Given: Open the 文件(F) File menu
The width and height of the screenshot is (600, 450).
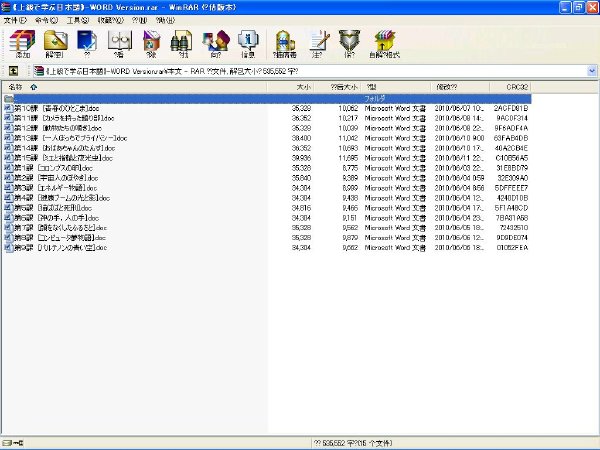Looking at the screenshot, I should [x=15, y=20].
